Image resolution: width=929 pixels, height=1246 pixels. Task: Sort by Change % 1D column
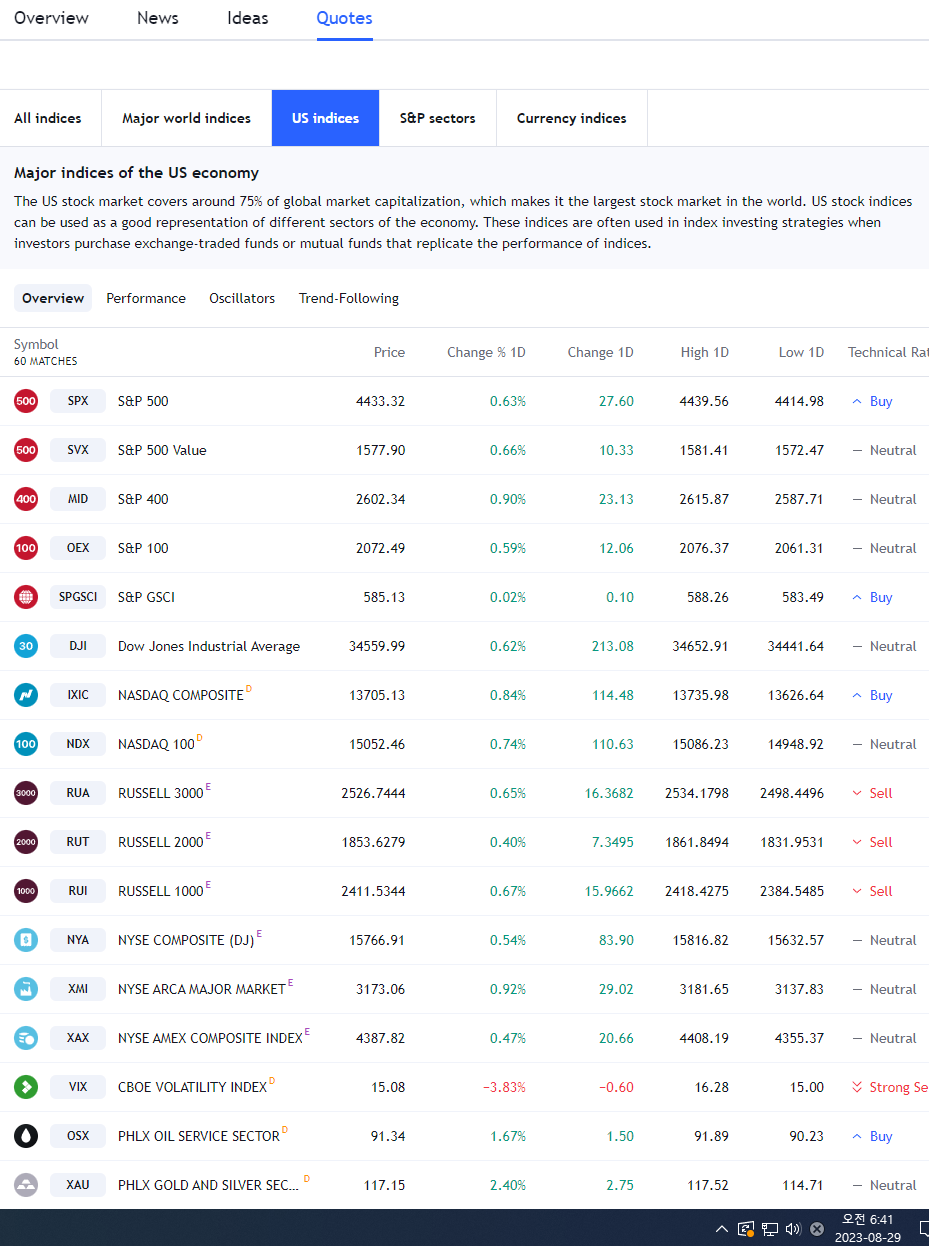(x=486, y=352)
